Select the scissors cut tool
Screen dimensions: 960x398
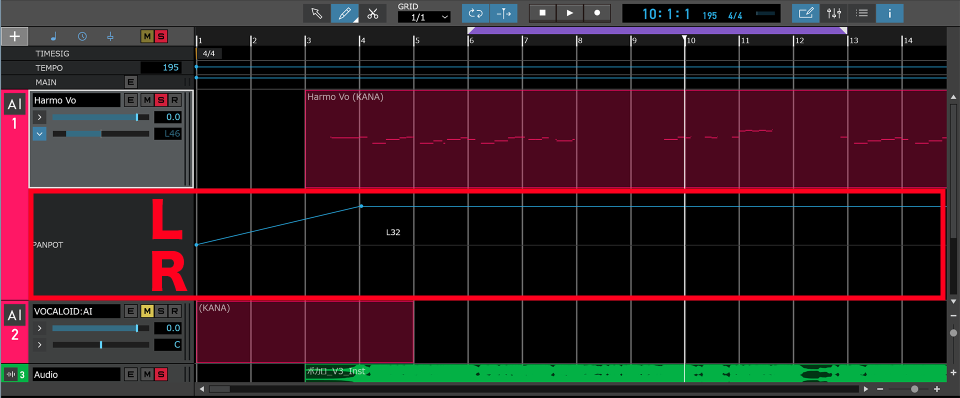pyautogui.click(x=372, y=13)
